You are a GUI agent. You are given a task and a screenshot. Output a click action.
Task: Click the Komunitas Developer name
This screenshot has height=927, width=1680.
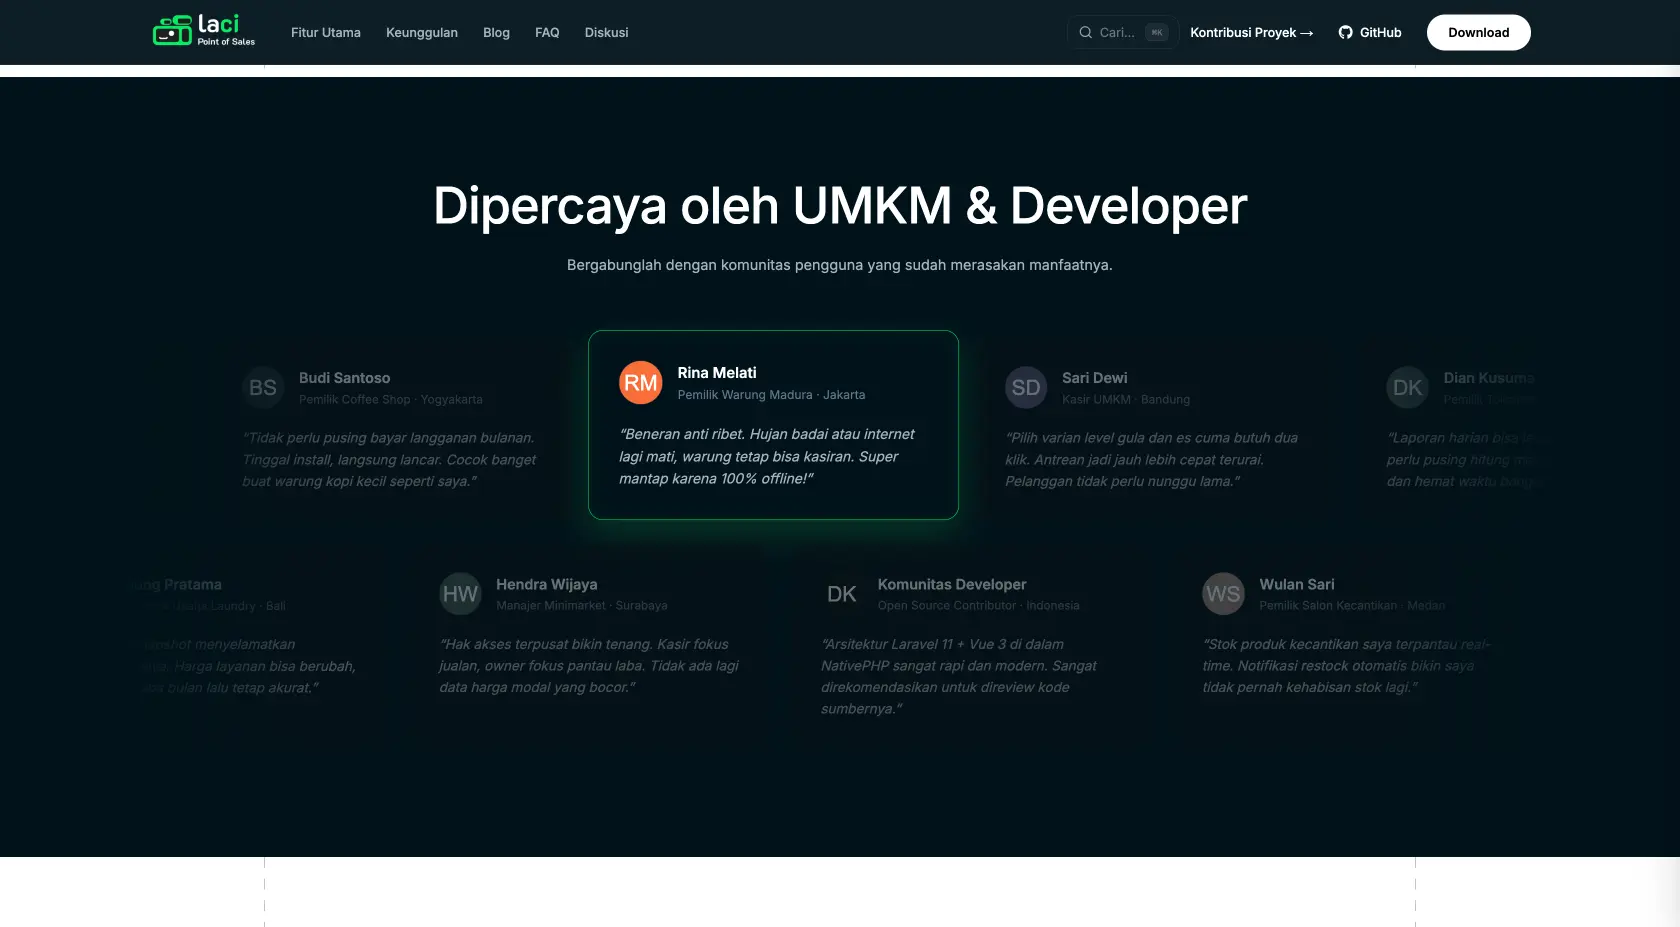952,584
